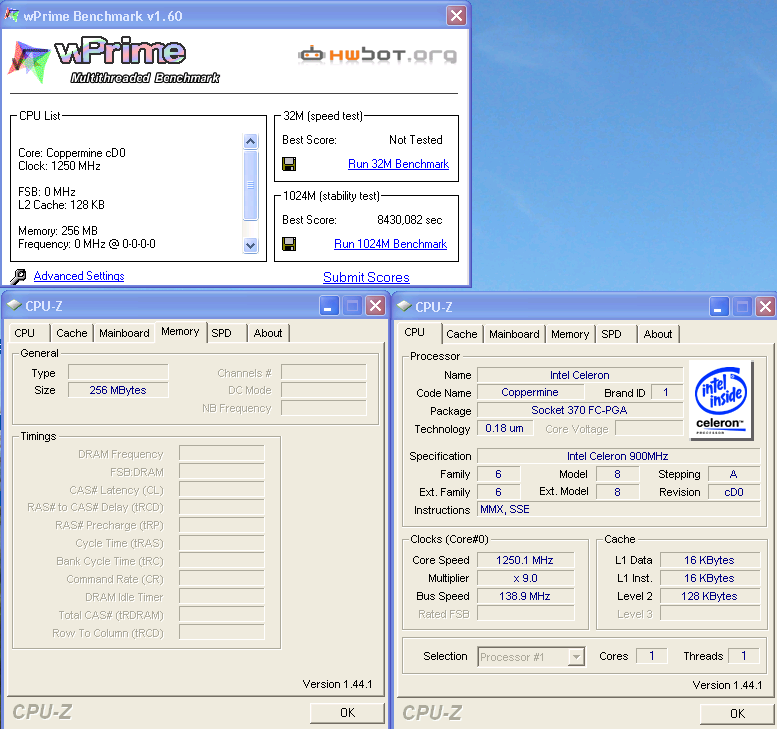Close the wPrime Benchmark window
777x729 pixels.
(456, 15)
